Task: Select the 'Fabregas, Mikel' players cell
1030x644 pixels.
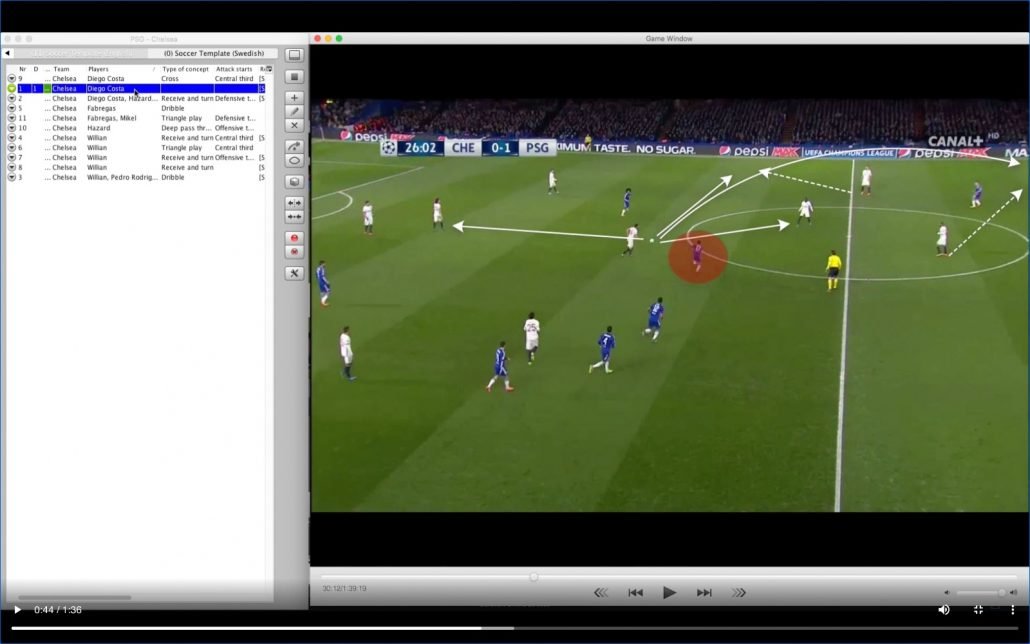Action: [112, 118]
